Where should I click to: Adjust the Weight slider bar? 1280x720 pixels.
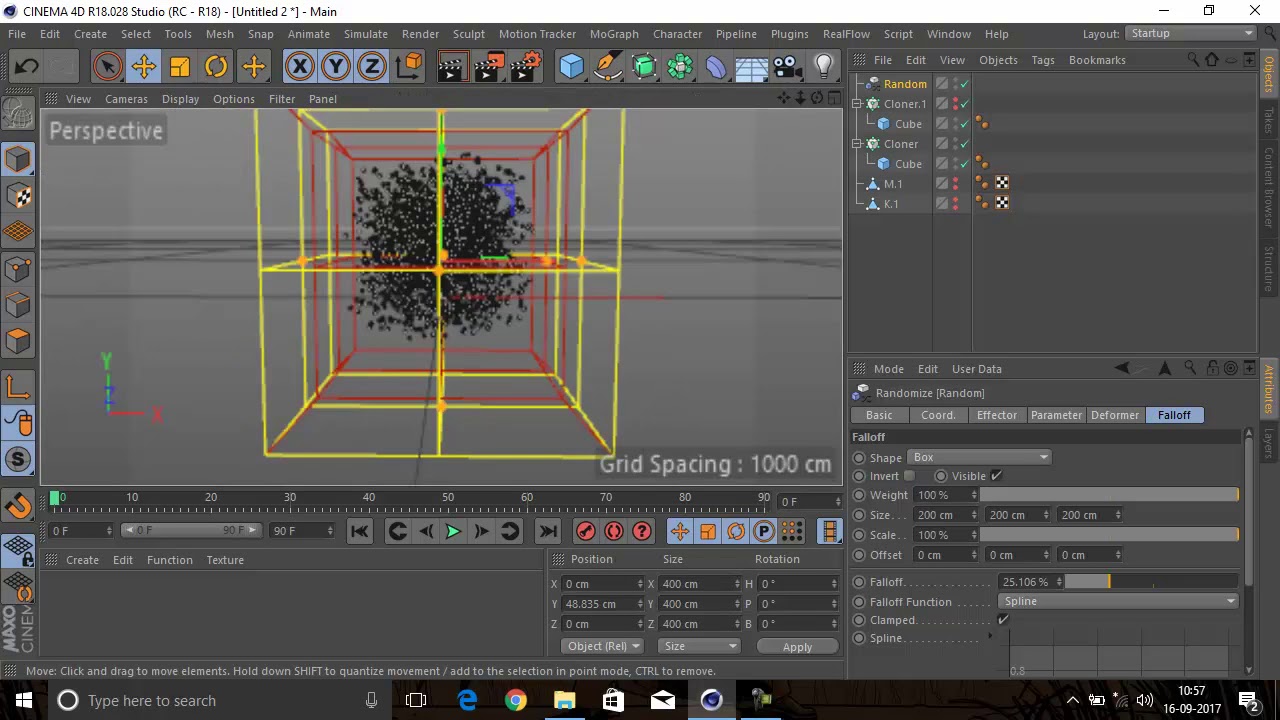(x=1109, y=495)
